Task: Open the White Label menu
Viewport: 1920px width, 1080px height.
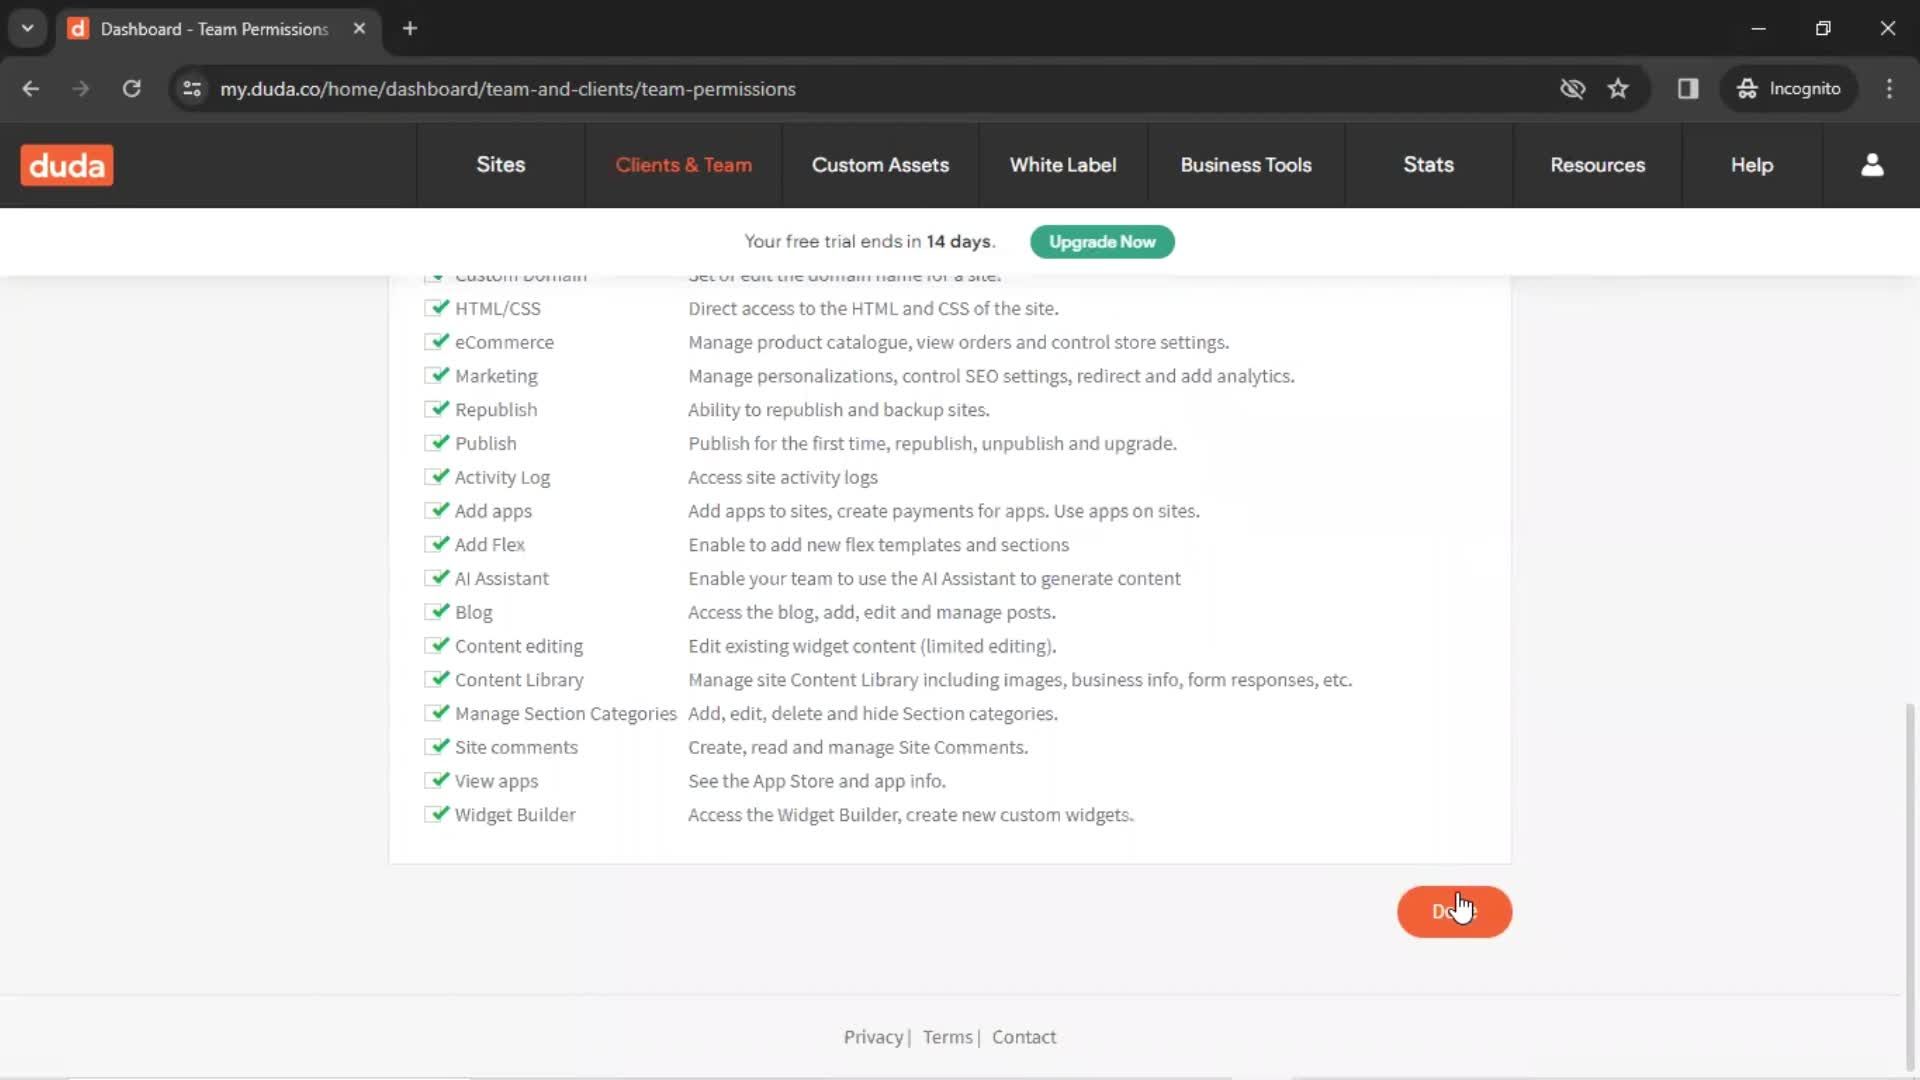Action: (1063, 165)
